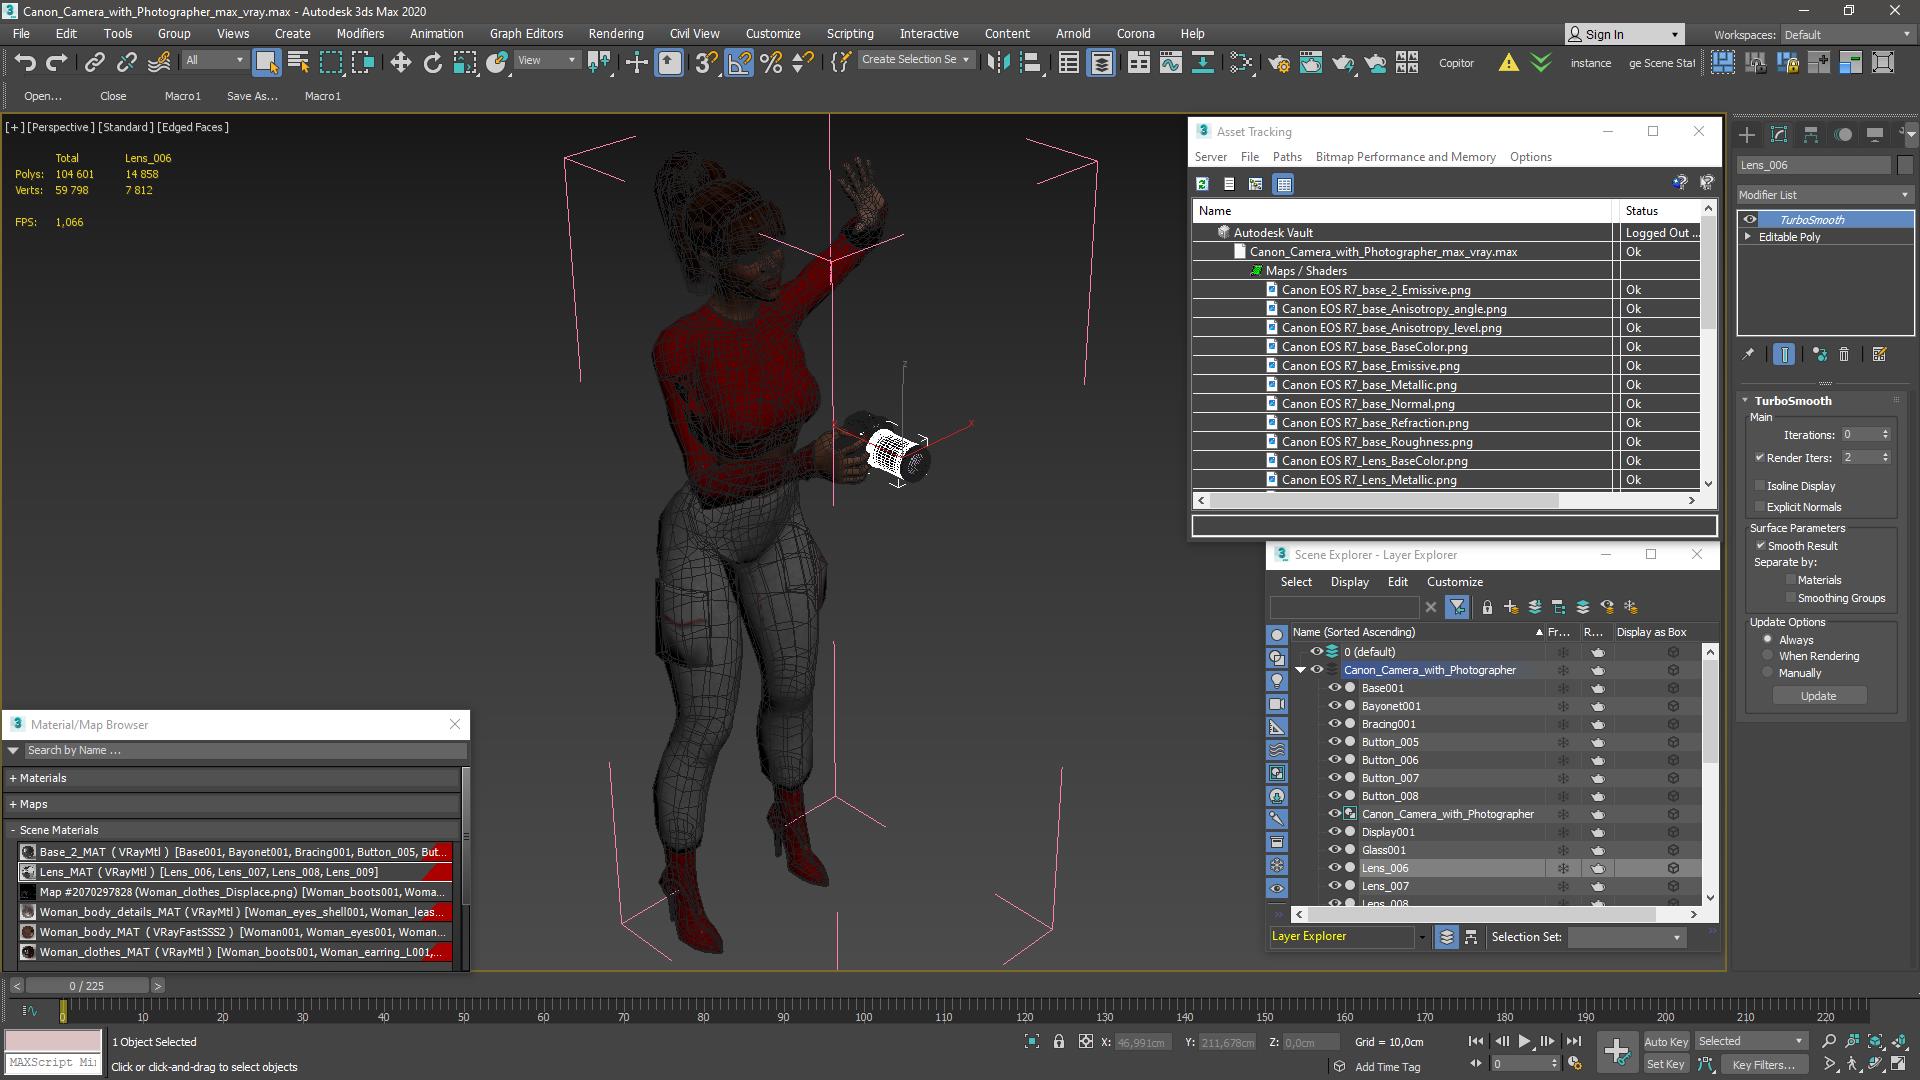Switch to the Modify panel tab
The width and height of the screenshot is (1920, 1080).
click(1779, 134)
